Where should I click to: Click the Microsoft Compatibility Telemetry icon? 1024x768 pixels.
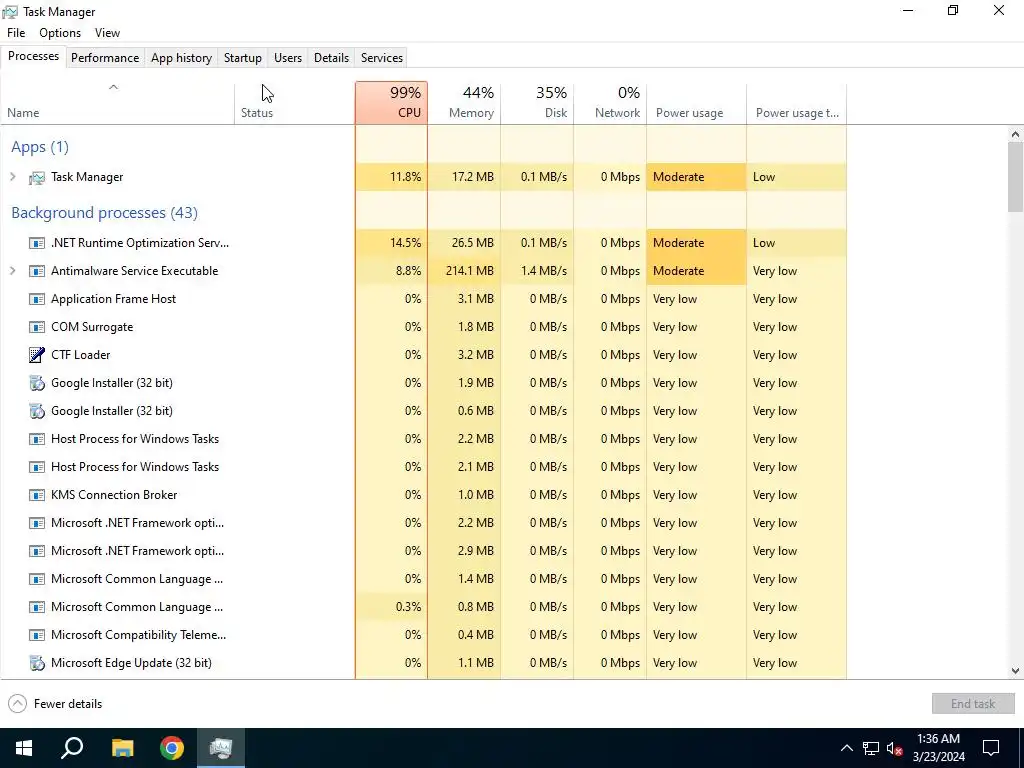pos(37,635)
